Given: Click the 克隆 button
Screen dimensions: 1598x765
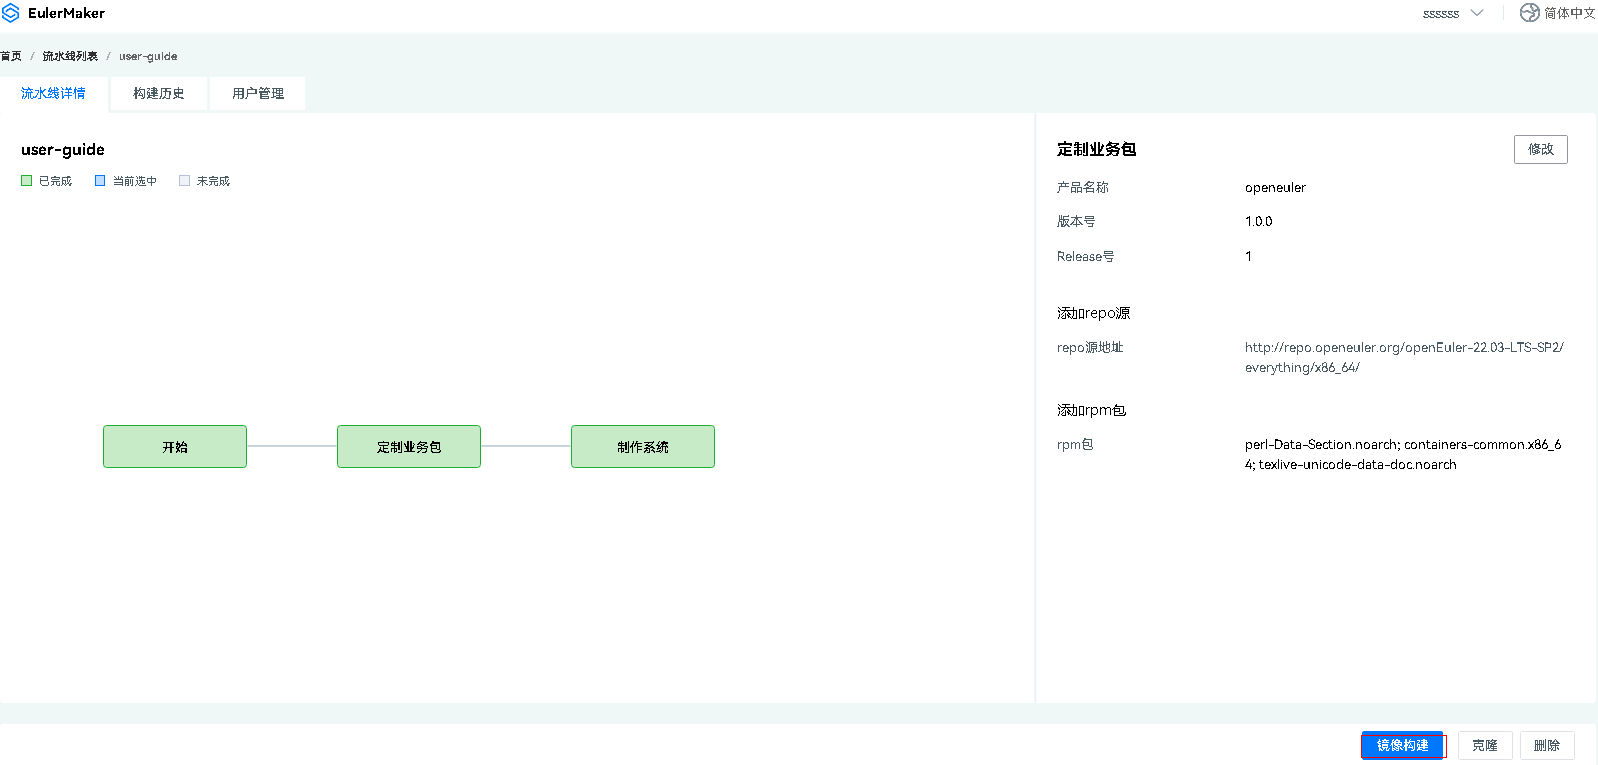Looking at the screenshot, I should [x=1484, y=746].
